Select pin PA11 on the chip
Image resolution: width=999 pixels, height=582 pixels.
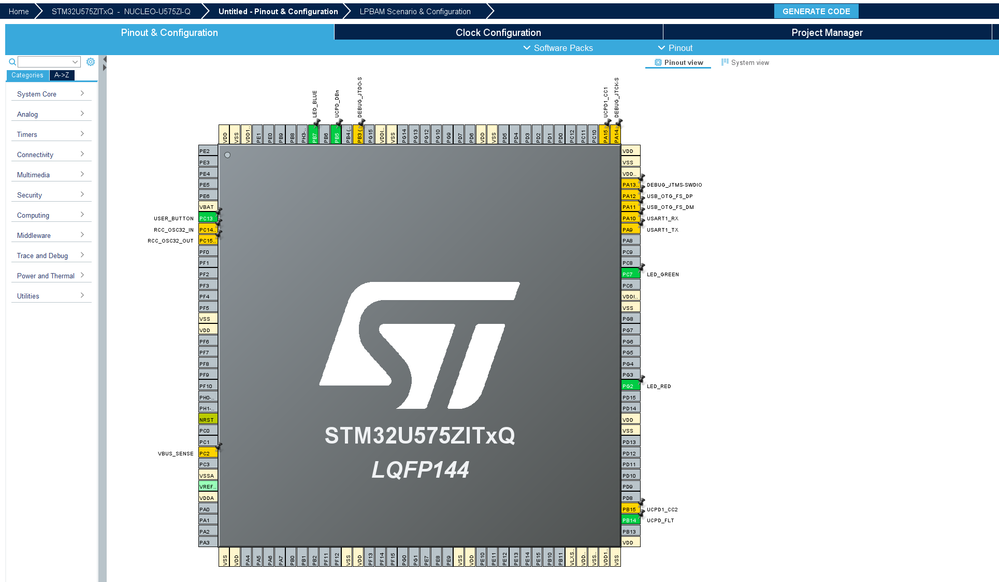[631, 207]
